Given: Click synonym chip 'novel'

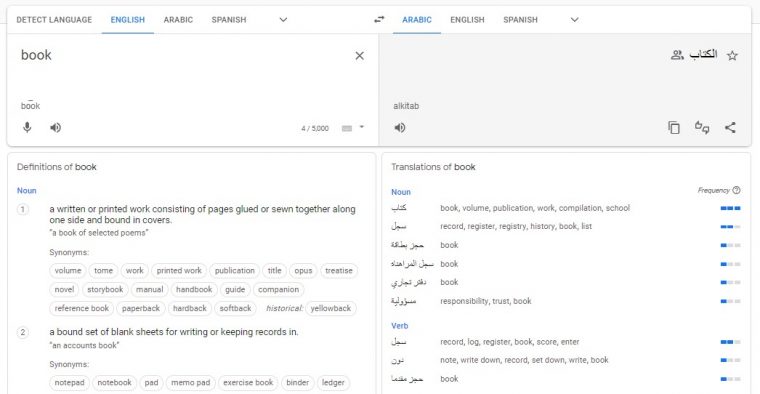Looking at the screenshot, I should click(64, 289).
